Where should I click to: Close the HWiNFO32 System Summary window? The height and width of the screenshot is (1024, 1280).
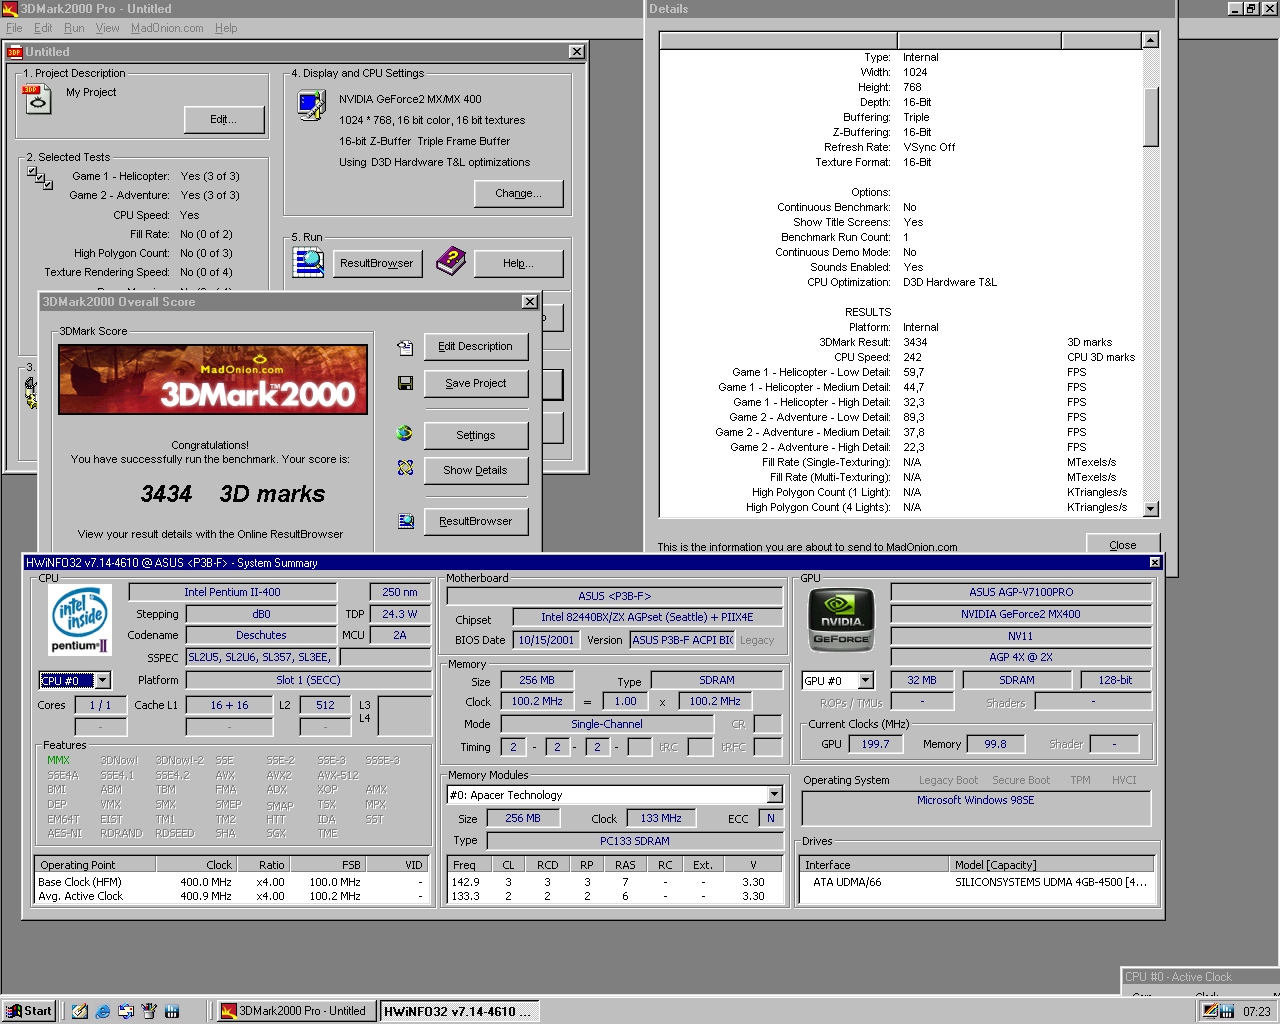[x=1155, y=563]
